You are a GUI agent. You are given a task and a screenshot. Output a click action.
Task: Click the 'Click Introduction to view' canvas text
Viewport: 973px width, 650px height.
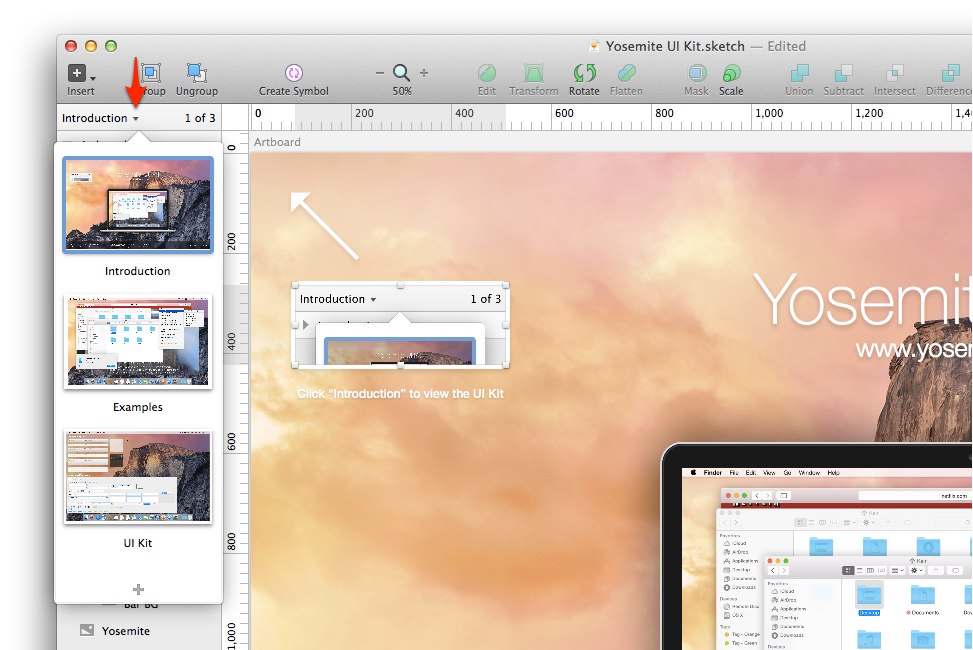click(400, 394)
